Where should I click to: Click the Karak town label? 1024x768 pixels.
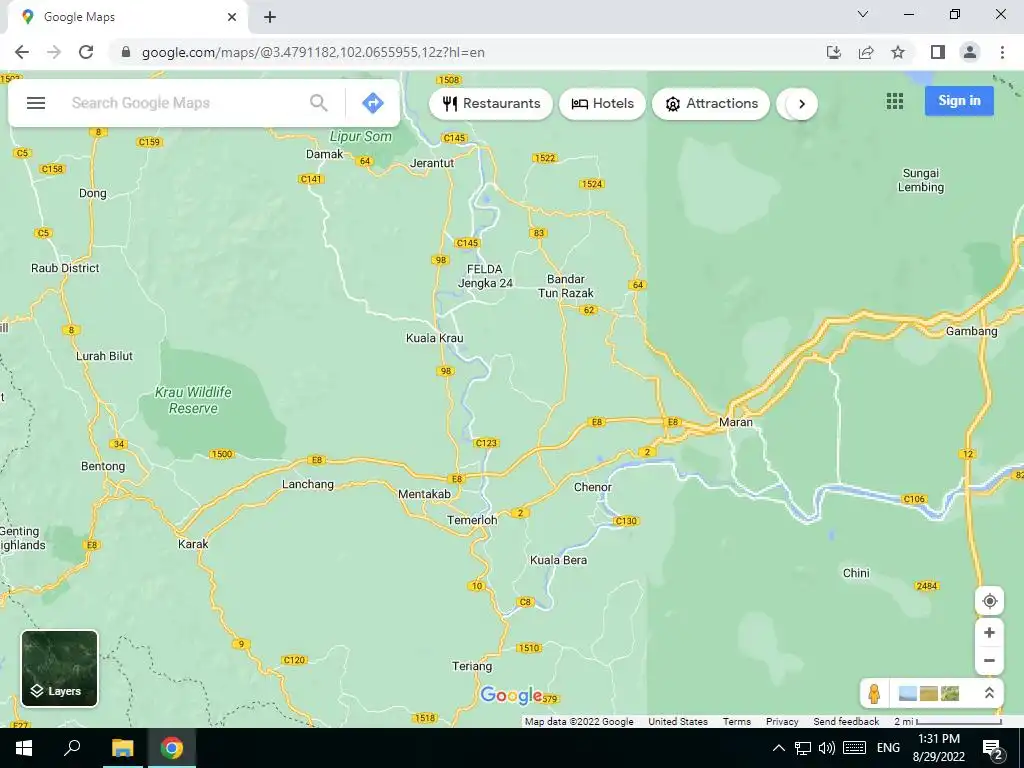[193, 543]
